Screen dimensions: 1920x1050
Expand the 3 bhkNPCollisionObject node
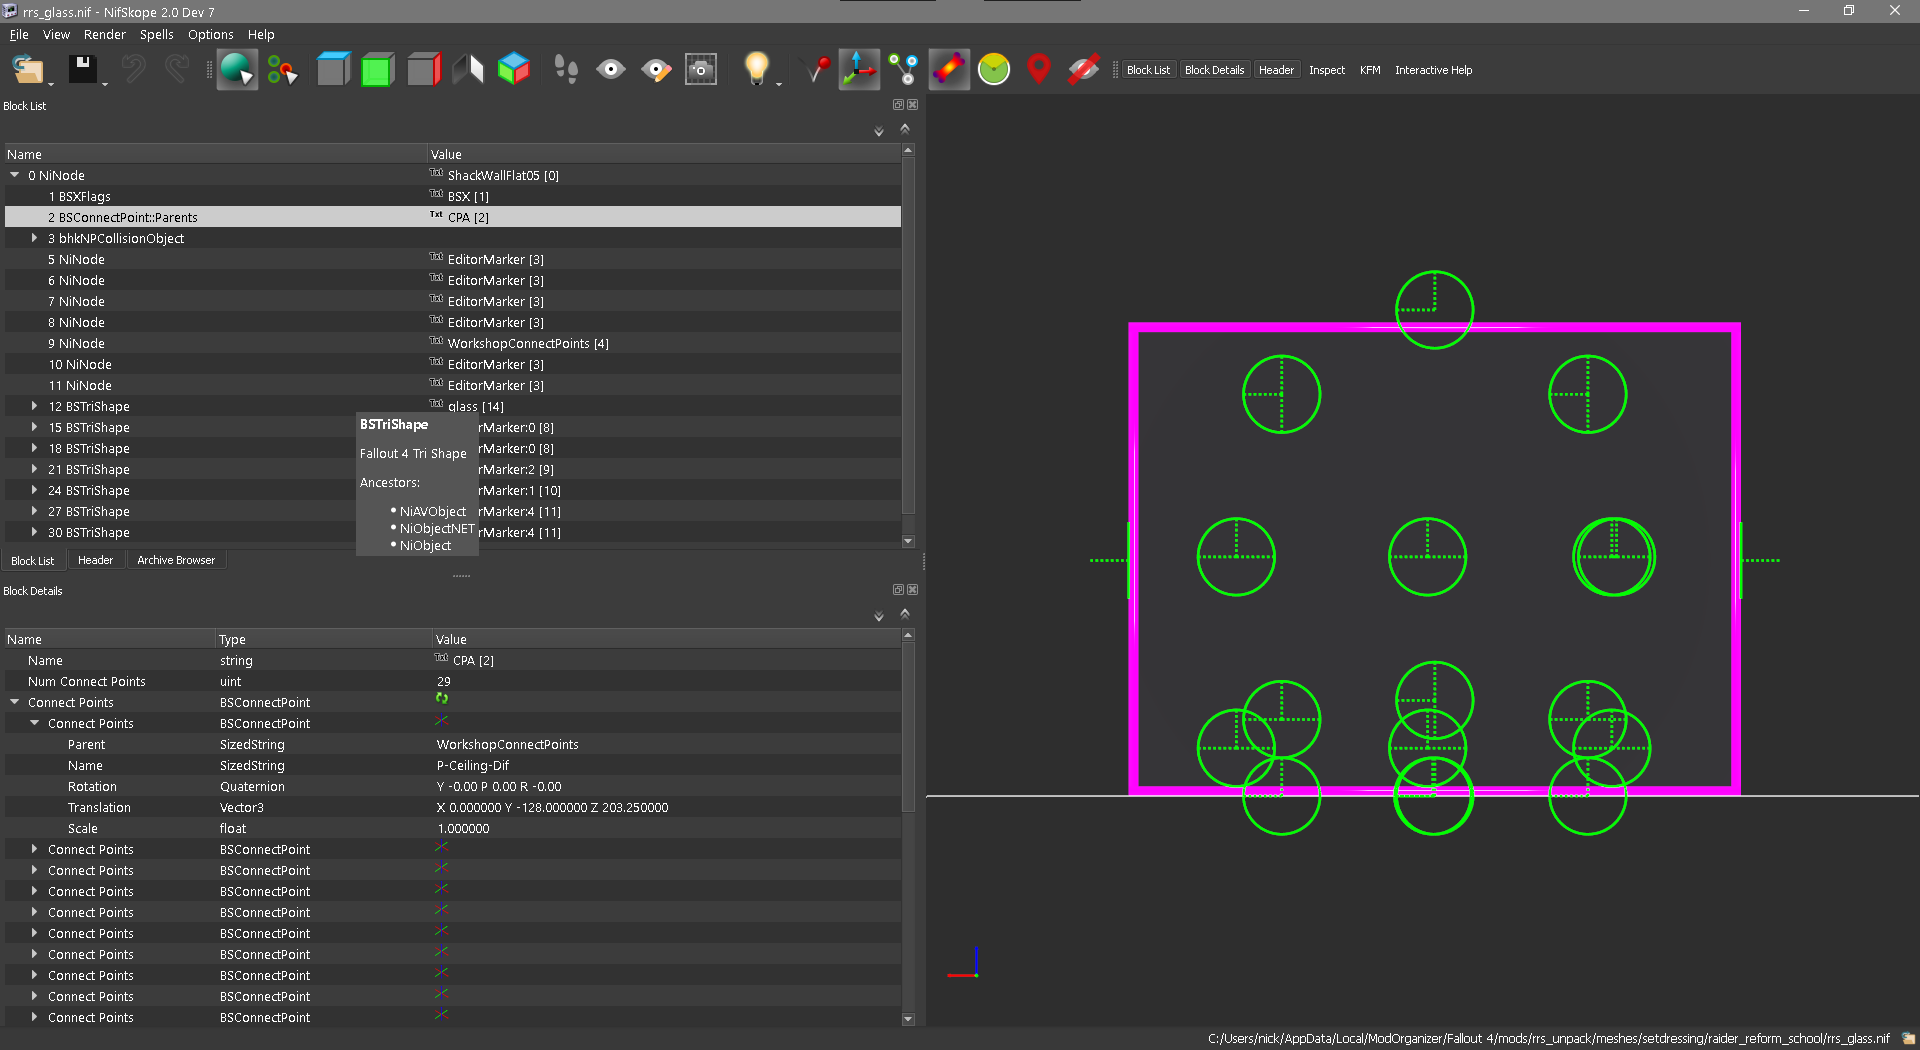point(34,238)
